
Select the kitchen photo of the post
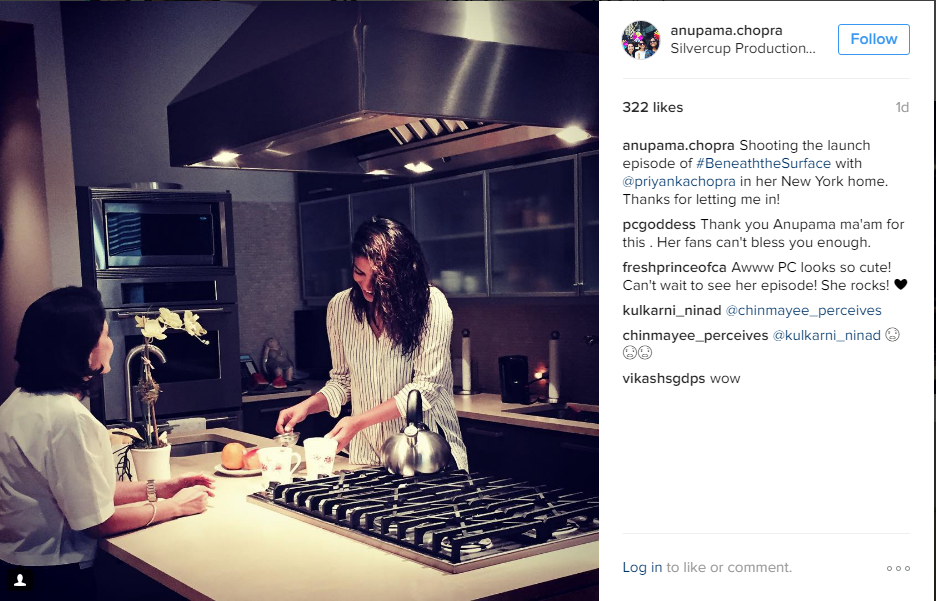[x=299, y=301]
